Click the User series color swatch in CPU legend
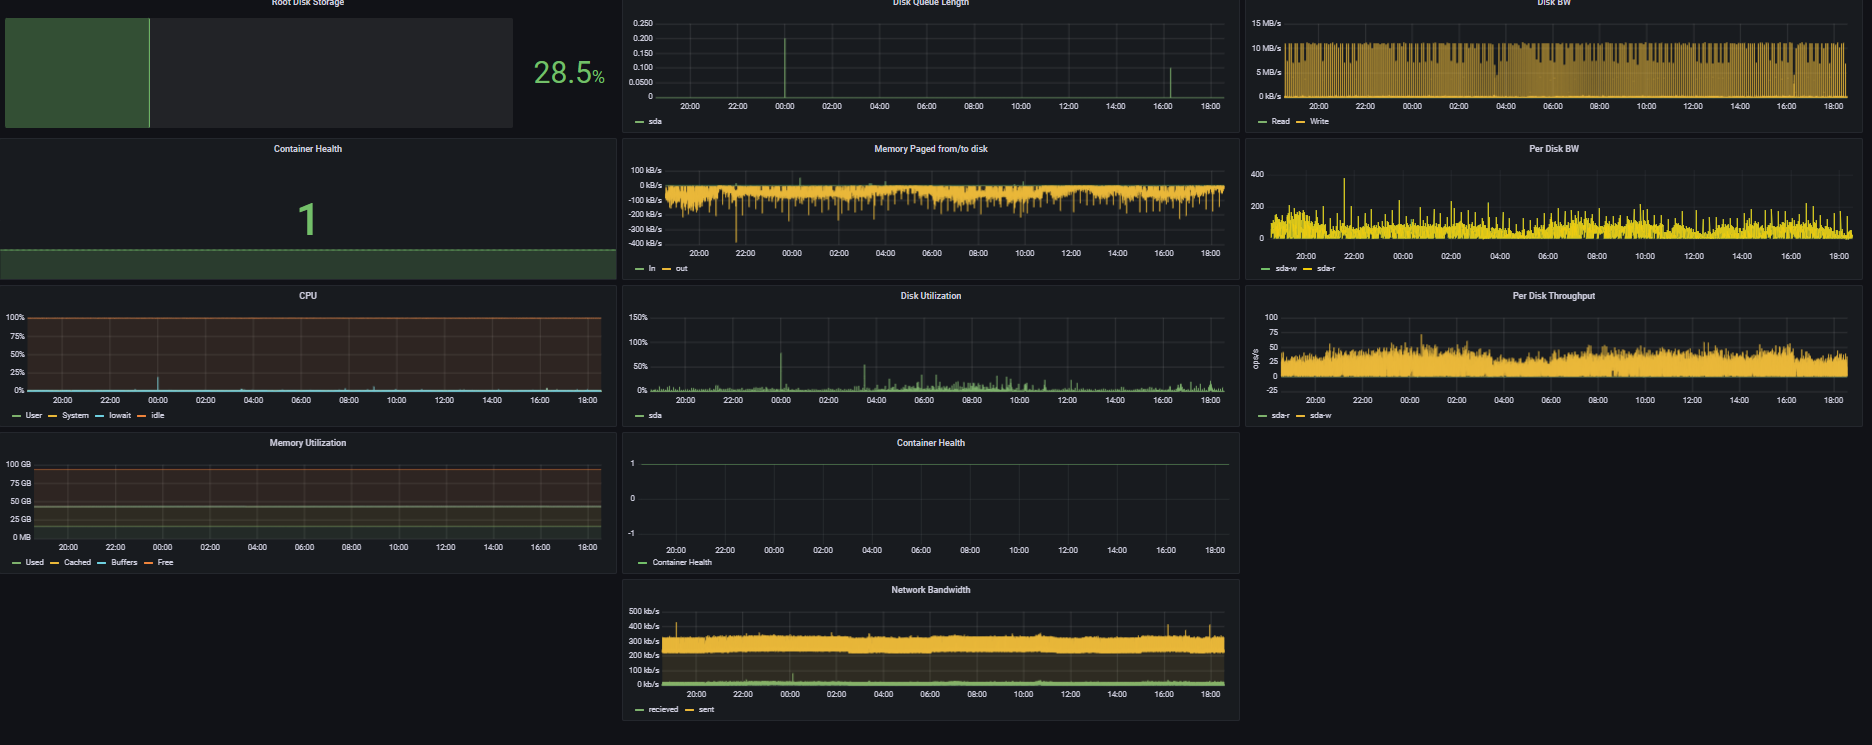Image resolution: width=1872 pixels, height=745 pixels. (x=16, y=416)
